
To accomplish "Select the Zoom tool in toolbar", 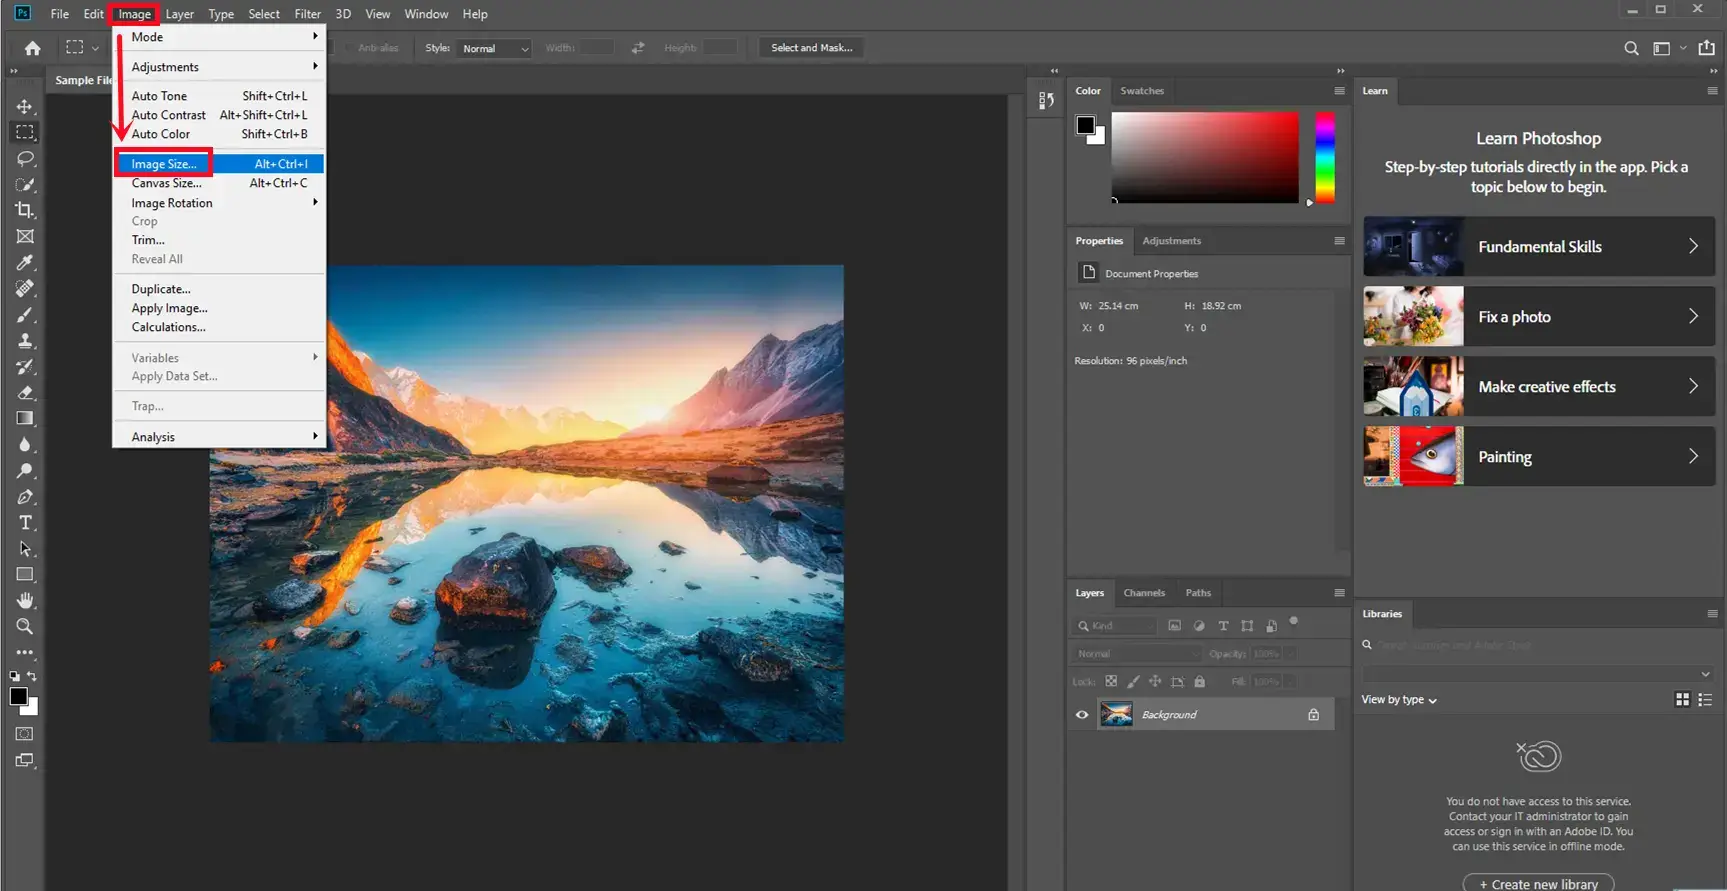I will [25, 626].
